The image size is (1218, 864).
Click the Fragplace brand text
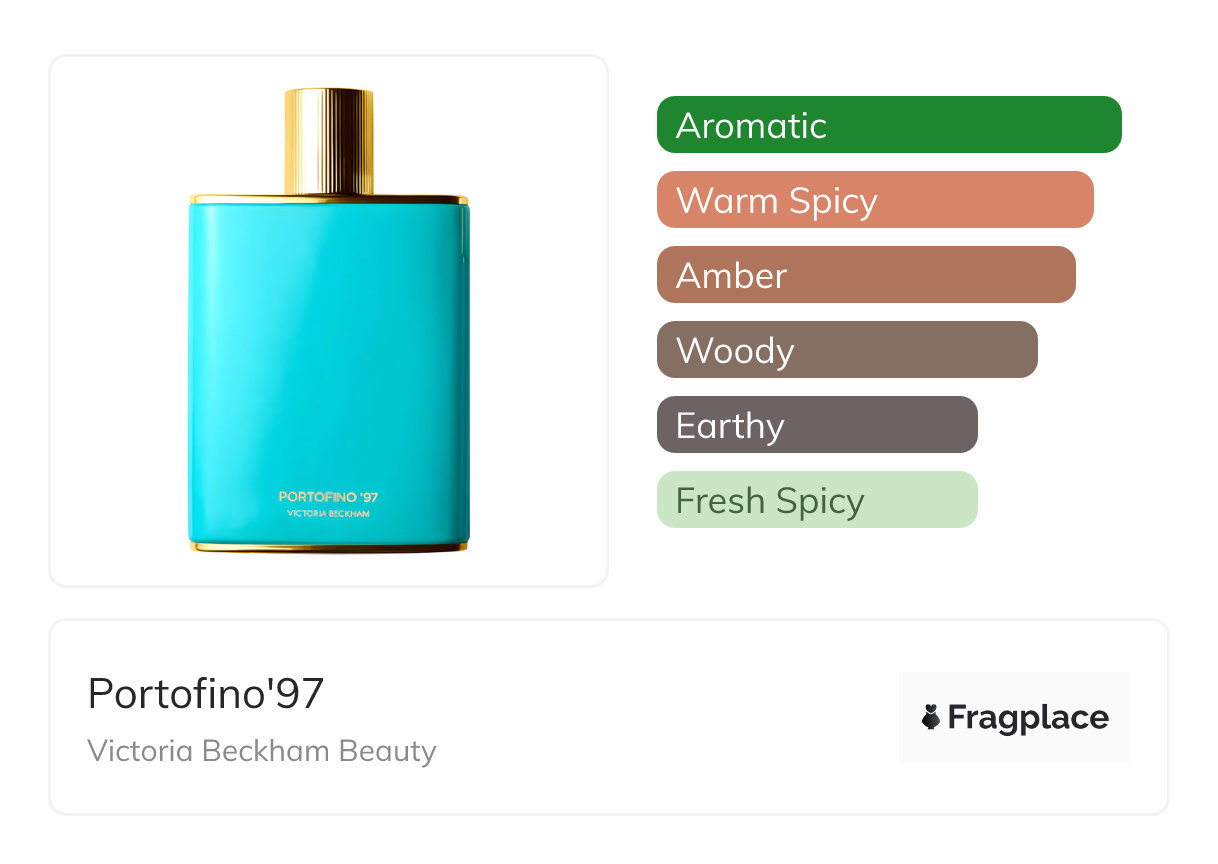coord(1028,718)
